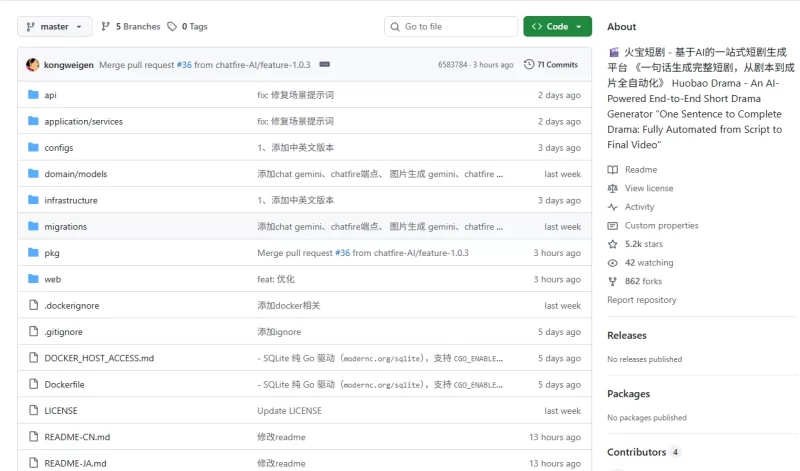Click the commits history clock icon
This screenshot has width=800, height=471.
point(529,64)
